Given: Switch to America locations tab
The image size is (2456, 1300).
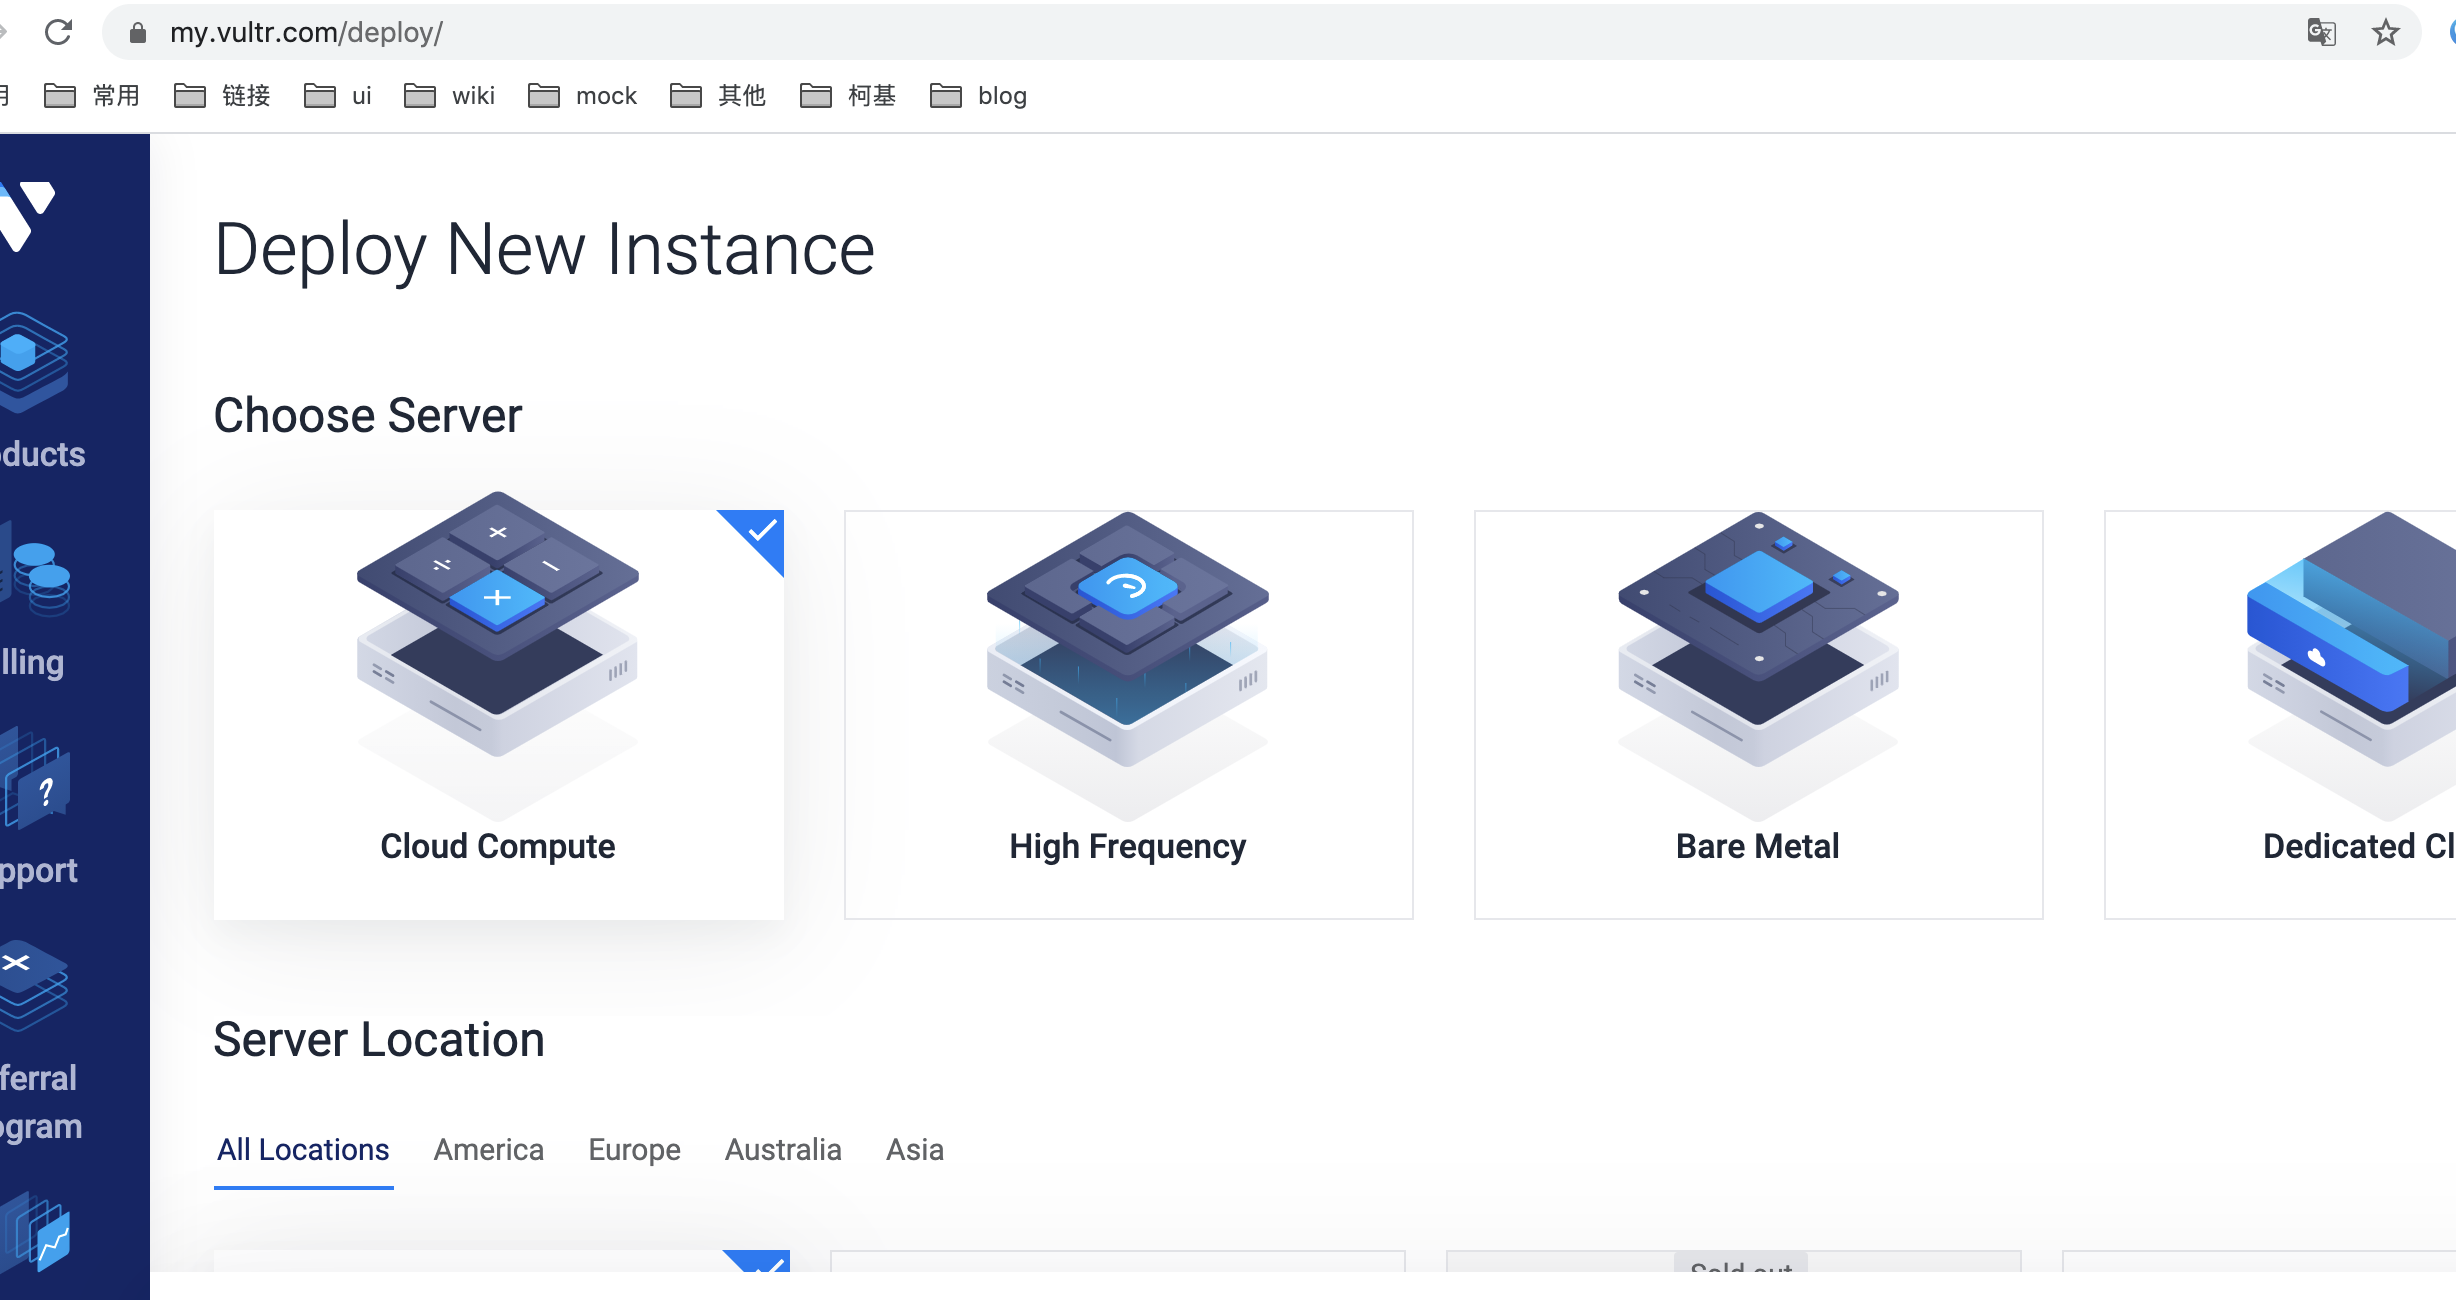Looking at the screenshot, I should [x=488, y=1150].
